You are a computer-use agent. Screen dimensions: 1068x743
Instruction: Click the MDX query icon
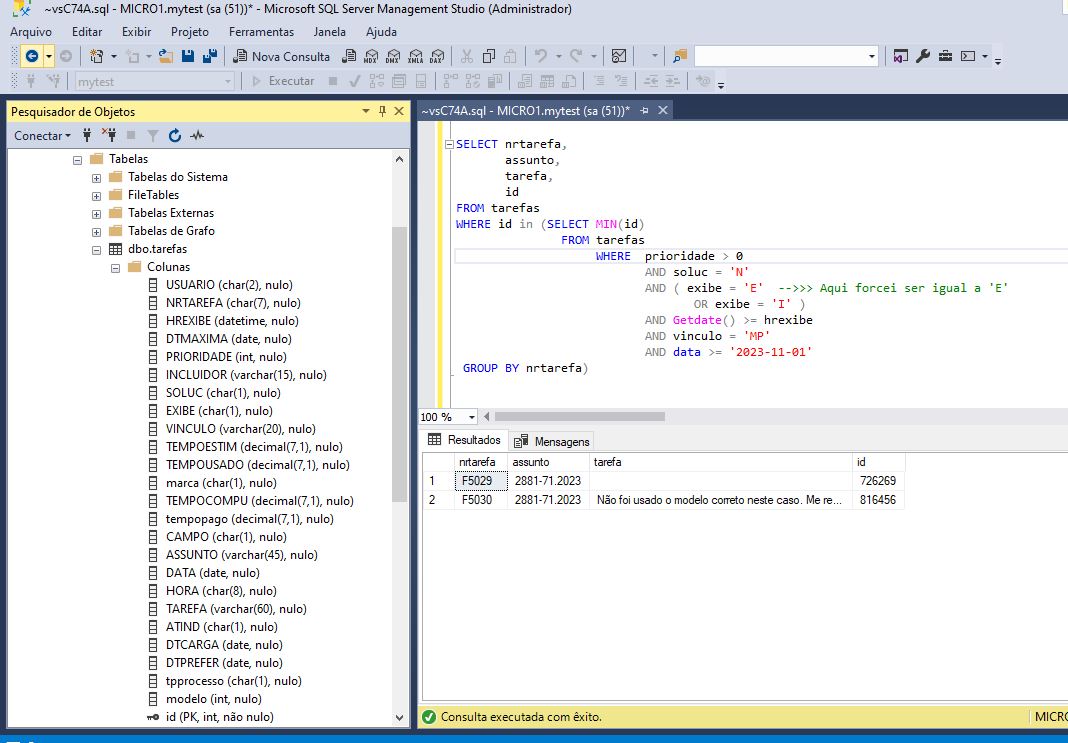click(x=371, y=56)
